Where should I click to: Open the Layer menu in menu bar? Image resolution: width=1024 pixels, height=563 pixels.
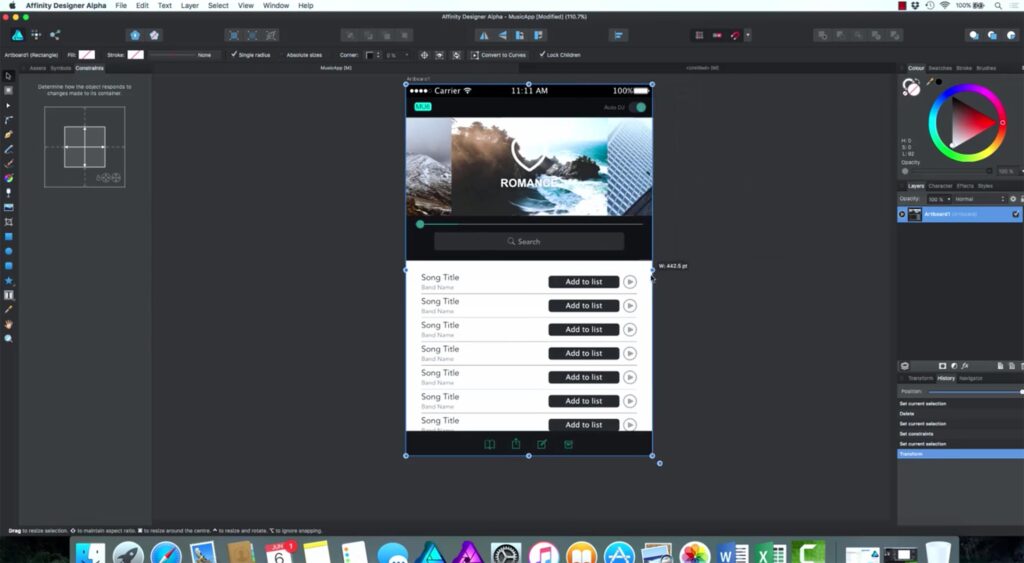[x=189, y=6]
